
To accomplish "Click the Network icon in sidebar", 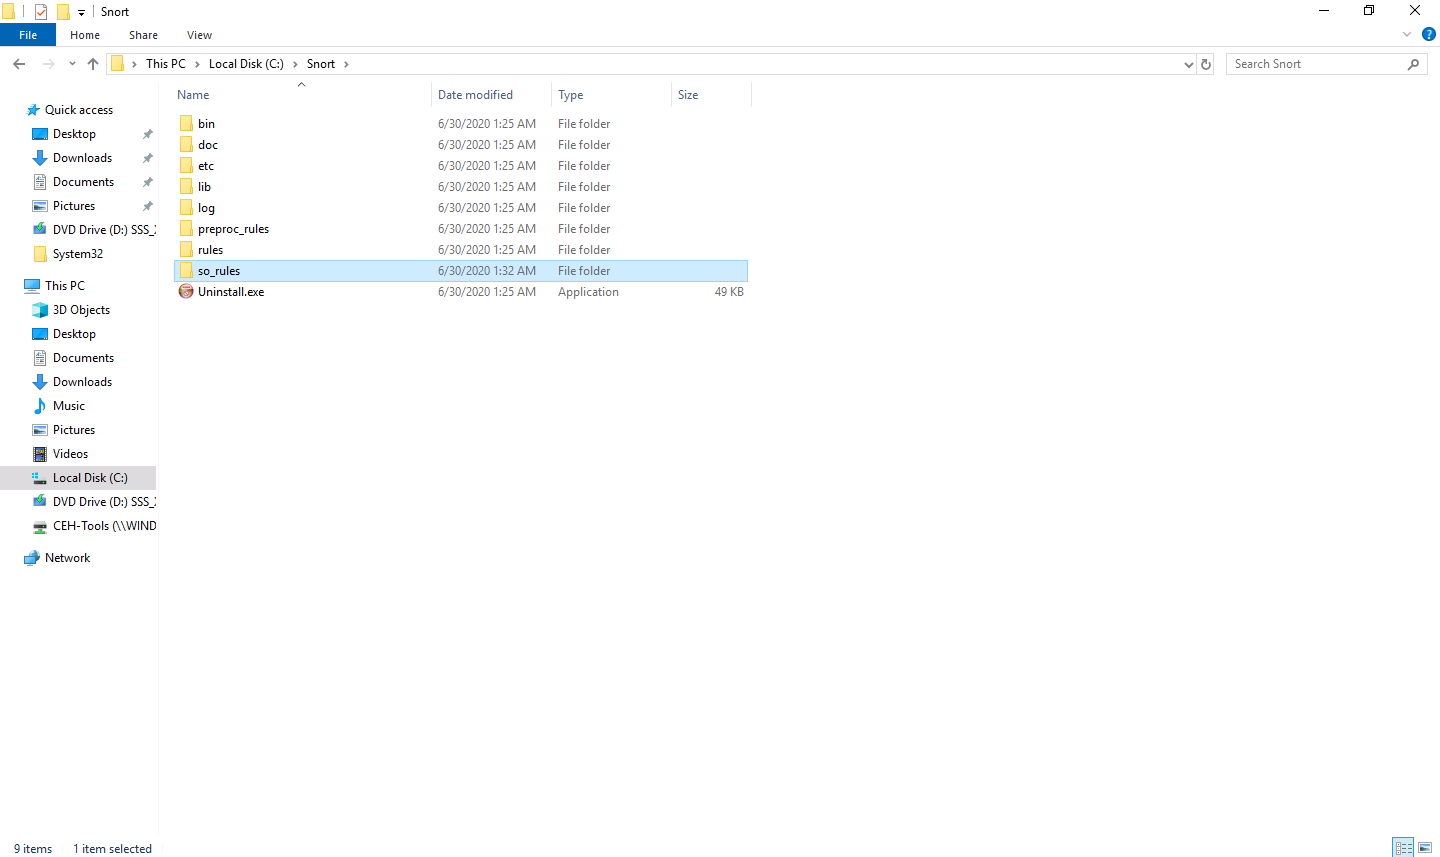I will coord(32,558).
